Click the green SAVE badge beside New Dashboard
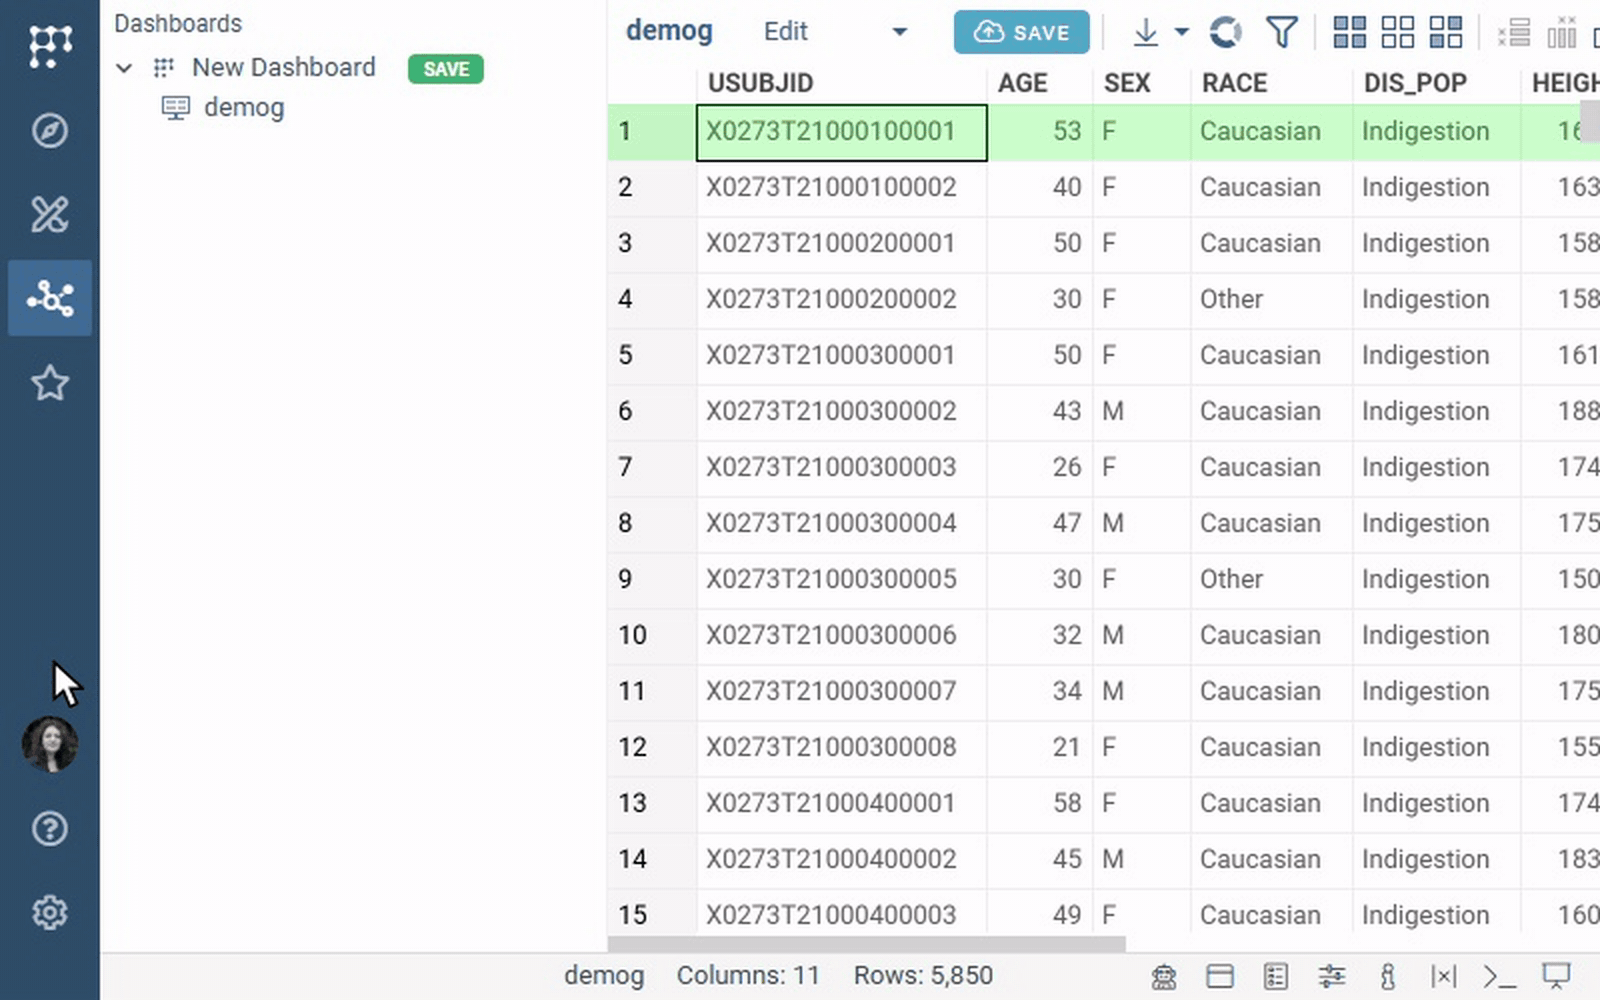This screenshot has width=1600, height=1000. 446,69
